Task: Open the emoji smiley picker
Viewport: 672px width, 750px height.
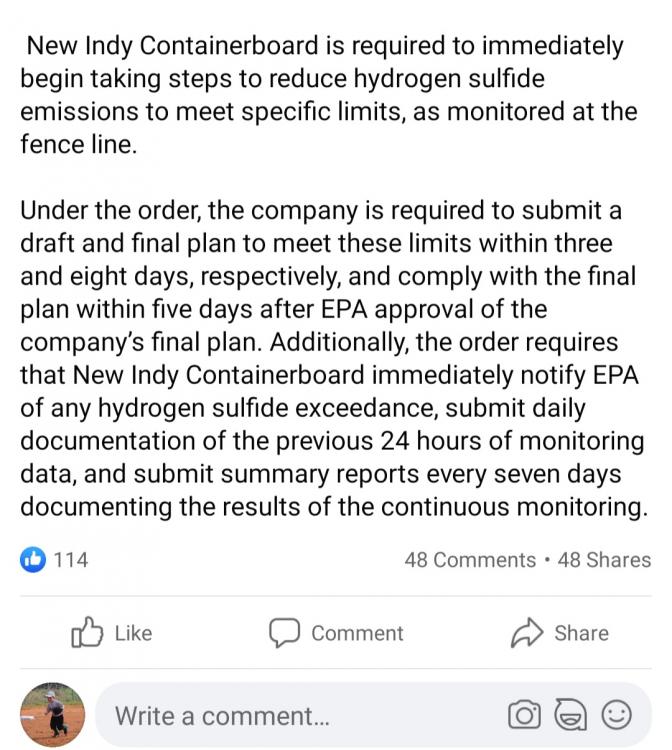Action: 617,716
